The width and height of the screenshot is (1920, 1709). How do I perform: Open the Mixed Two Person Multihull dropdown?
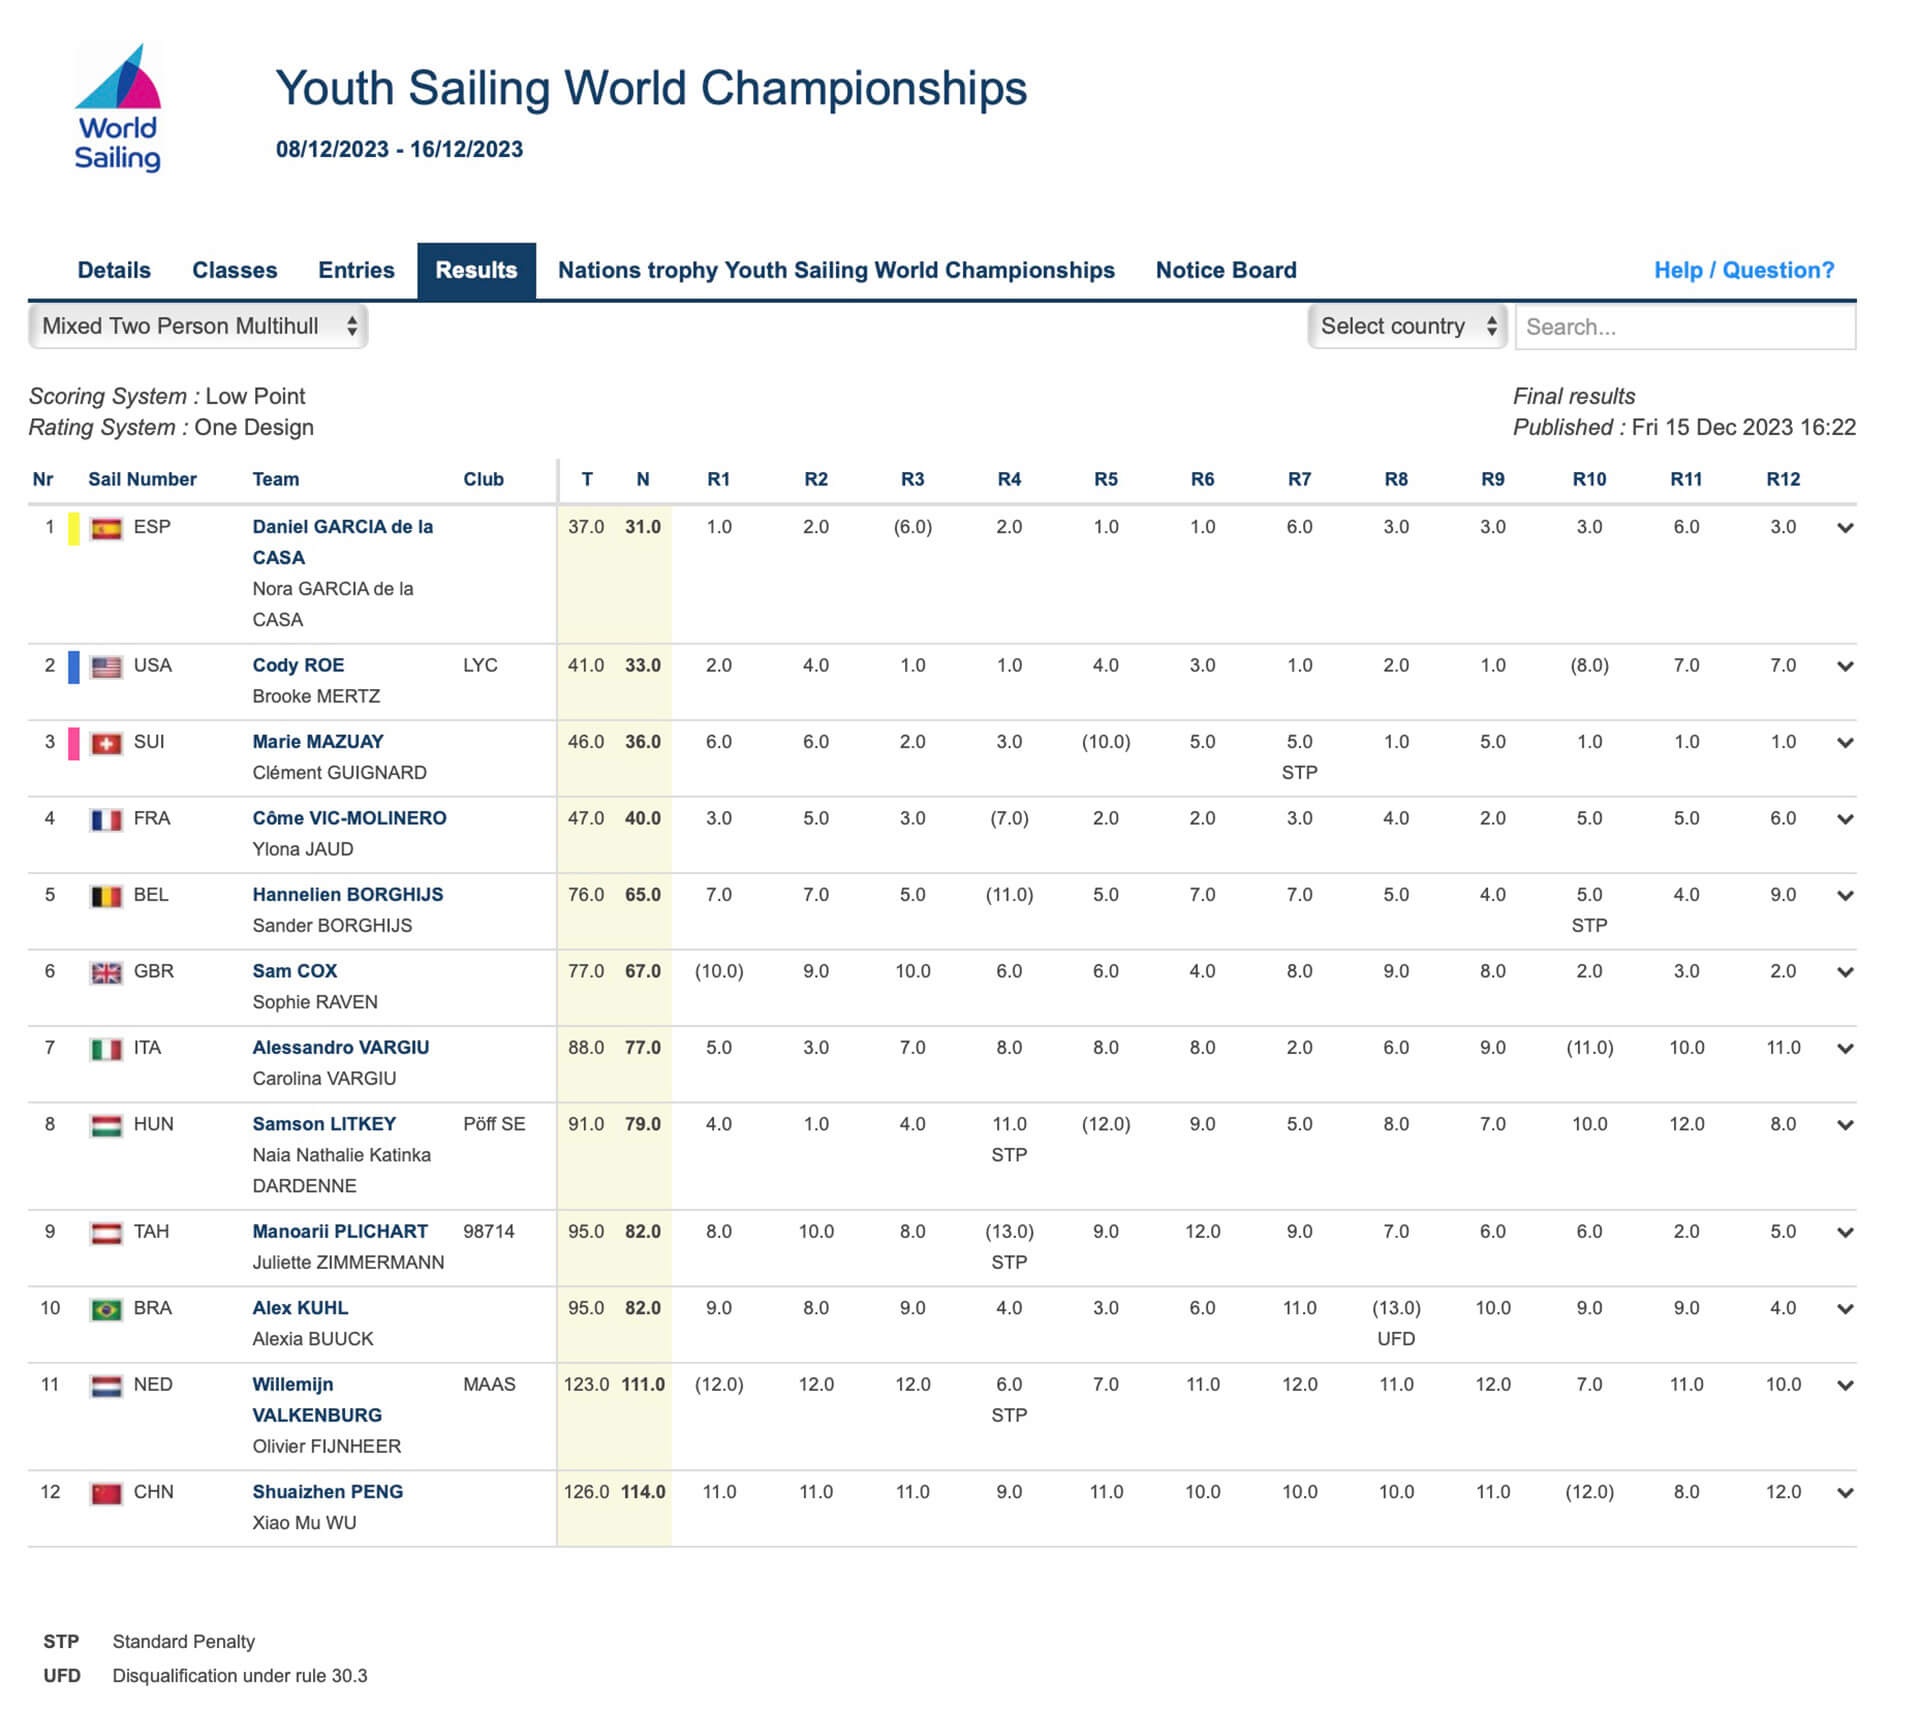198,326
